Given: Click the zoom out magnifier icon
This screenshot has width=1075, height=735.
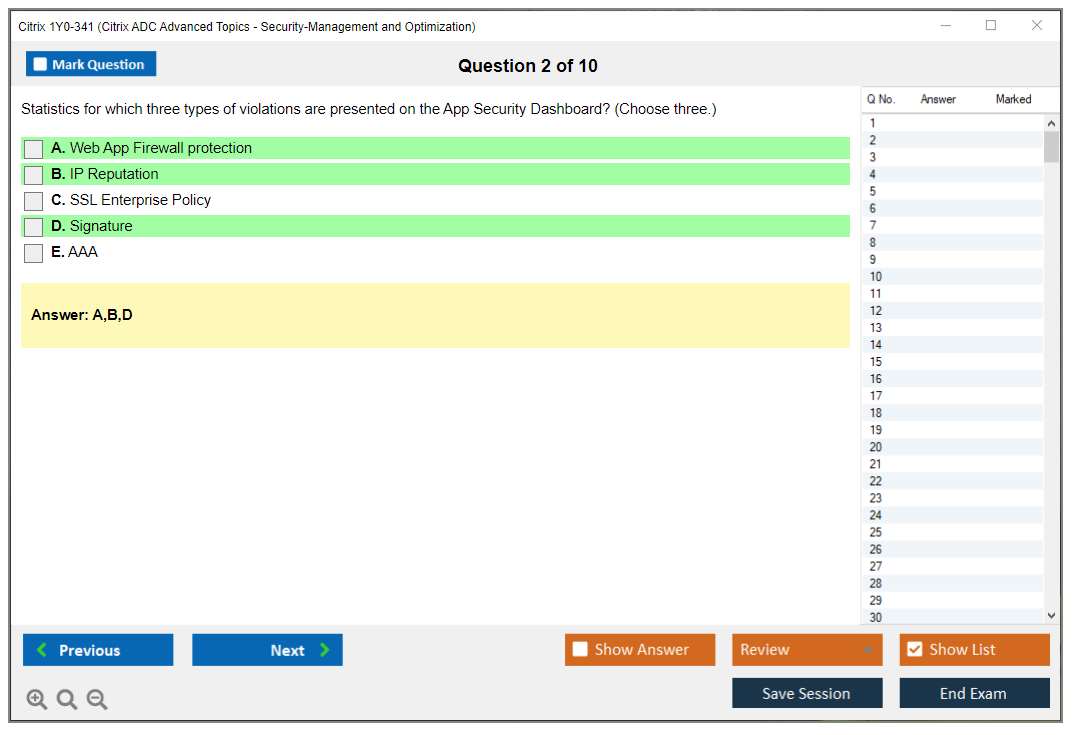Looking at the screenshot, I should (x=97, y=699).
